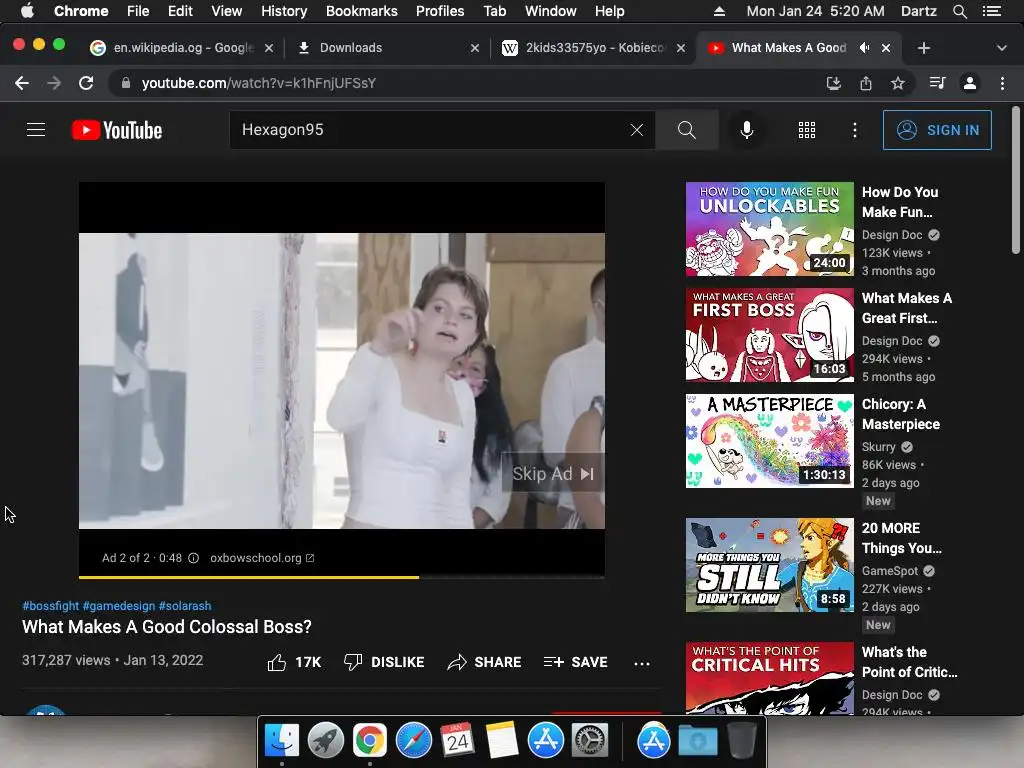Open the Bookmarks menu

[x=362, y=11]
